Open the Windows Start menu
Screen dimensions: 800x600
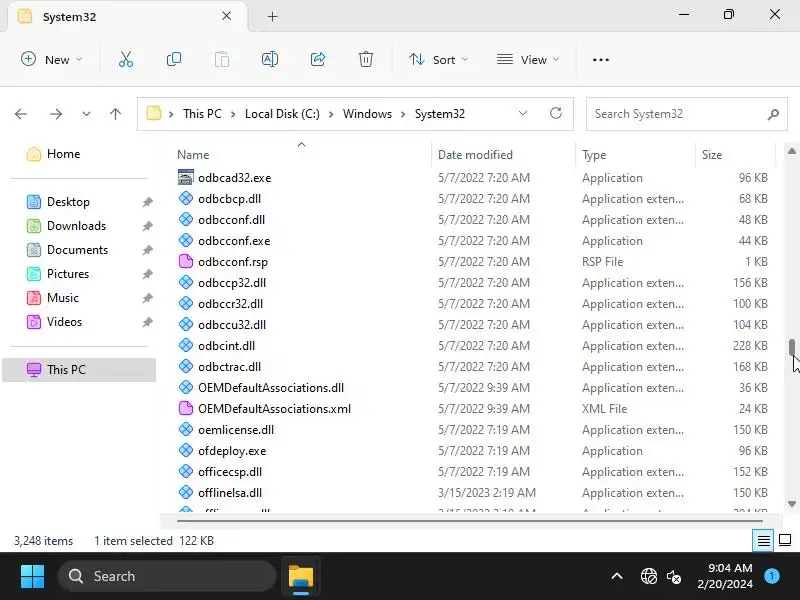click(32, 576)
